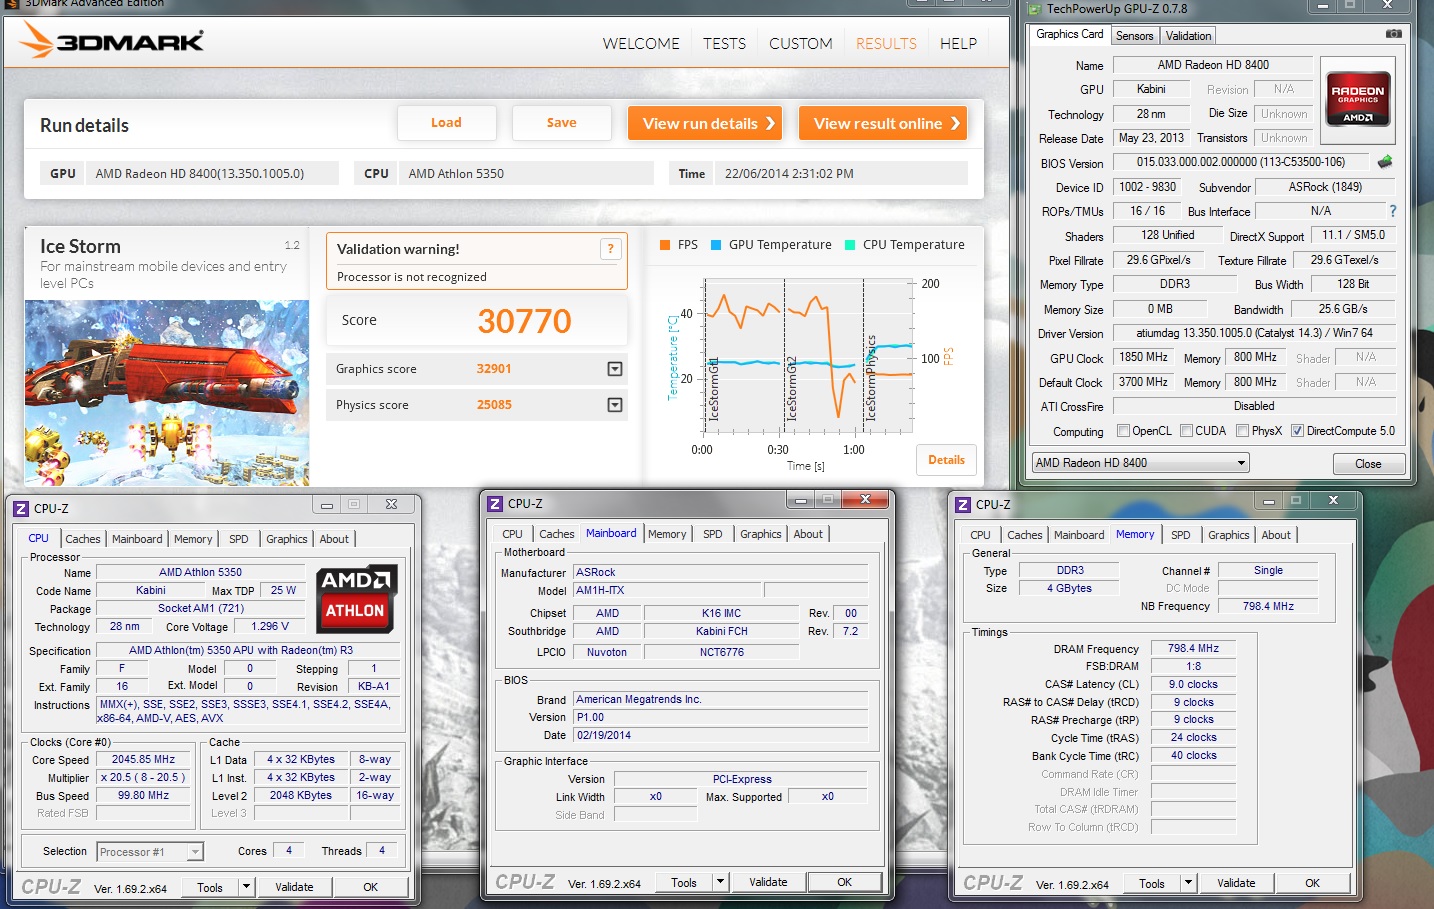Open the HELP menu in 3DMark

pyautogui.click(x=958, y=44)
